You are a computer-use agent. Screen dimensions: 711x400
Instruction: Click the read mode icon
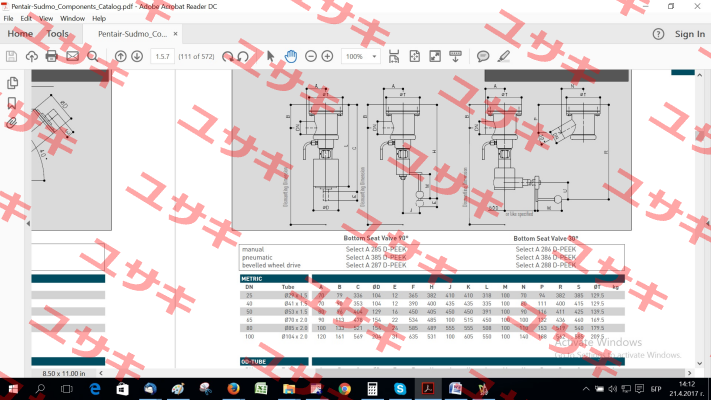tap(455, 56)
